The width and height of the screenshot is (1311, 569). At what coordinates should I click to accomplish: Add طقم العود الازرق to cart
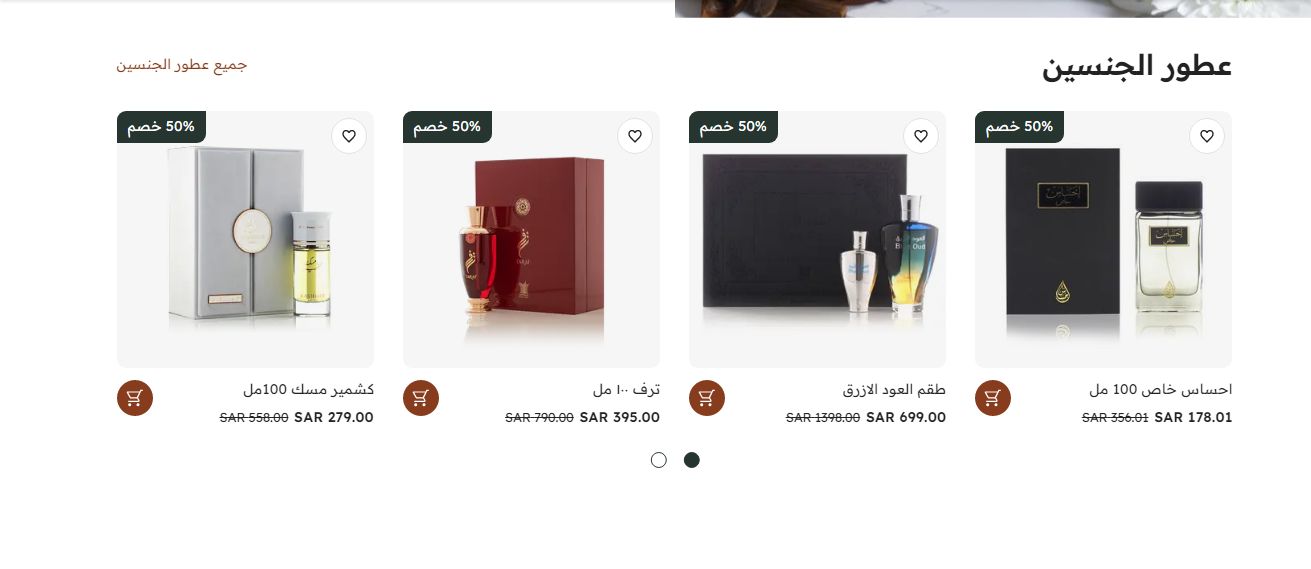706,398
